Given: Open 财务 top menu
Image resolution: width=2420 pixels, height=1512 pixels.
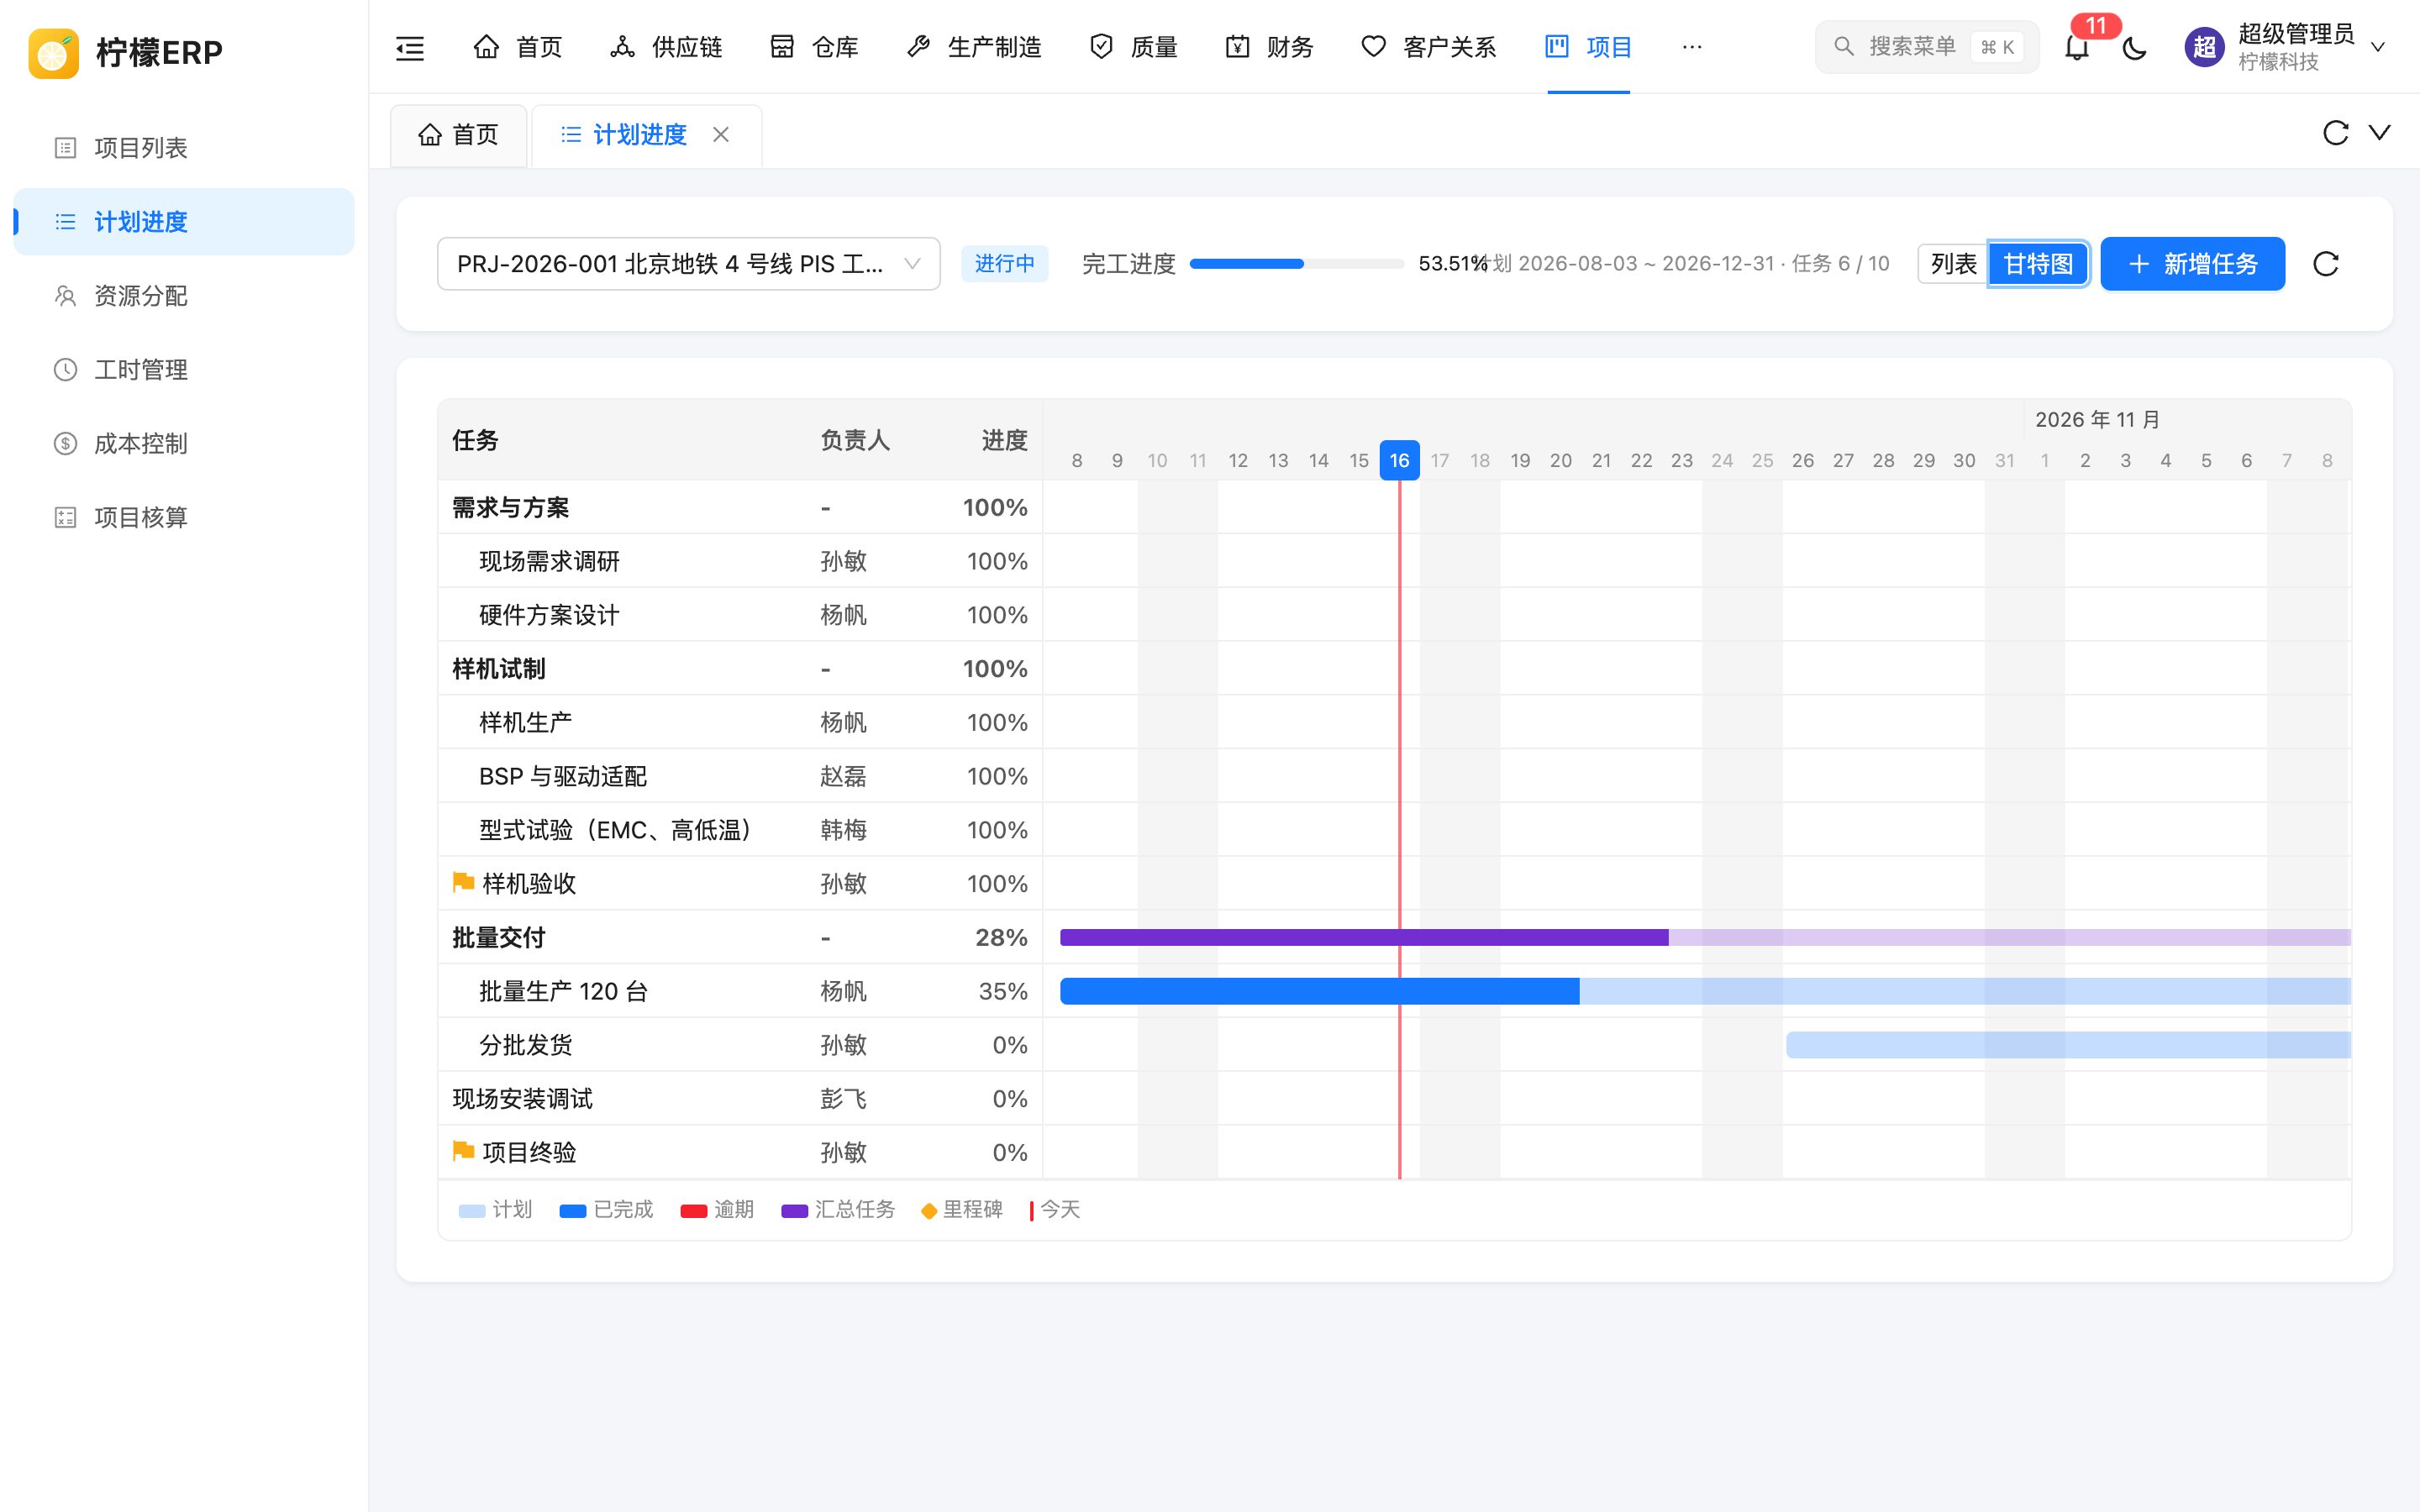Looking at the screenshot, I should tap(1269, 47).
